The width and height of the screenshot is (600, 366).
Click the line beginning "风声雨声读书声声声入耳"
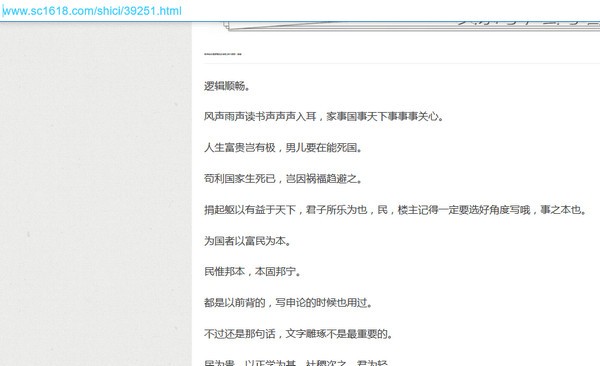tap(324, 116)
